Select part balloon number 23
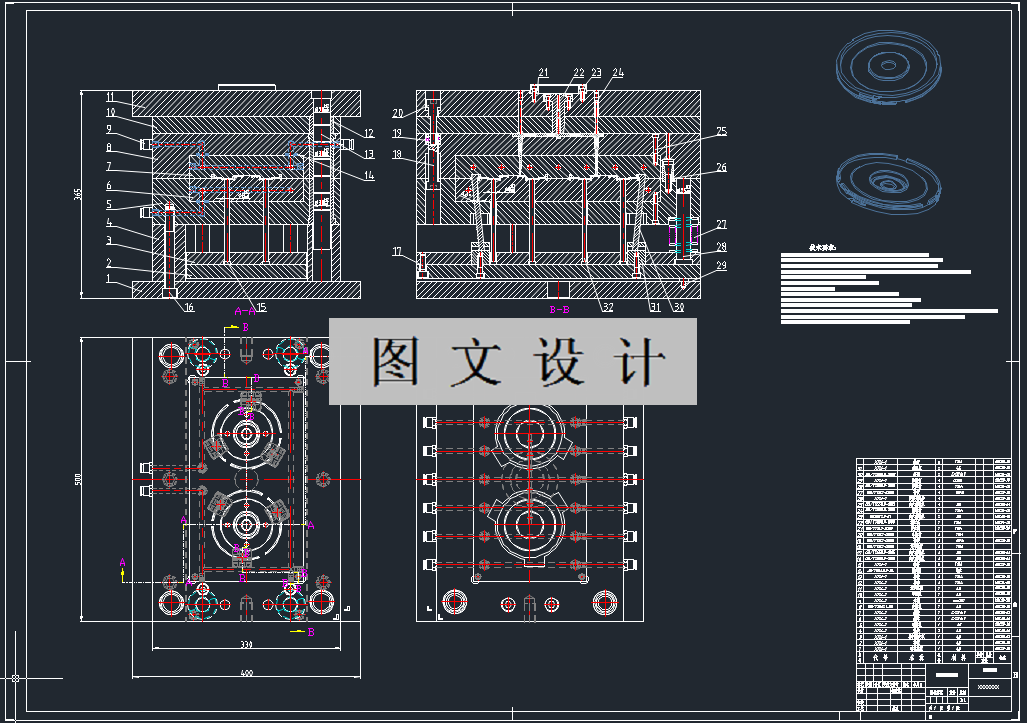This screenshot has height=723, width=1027. pyautogui.click(x=596, y=73)
